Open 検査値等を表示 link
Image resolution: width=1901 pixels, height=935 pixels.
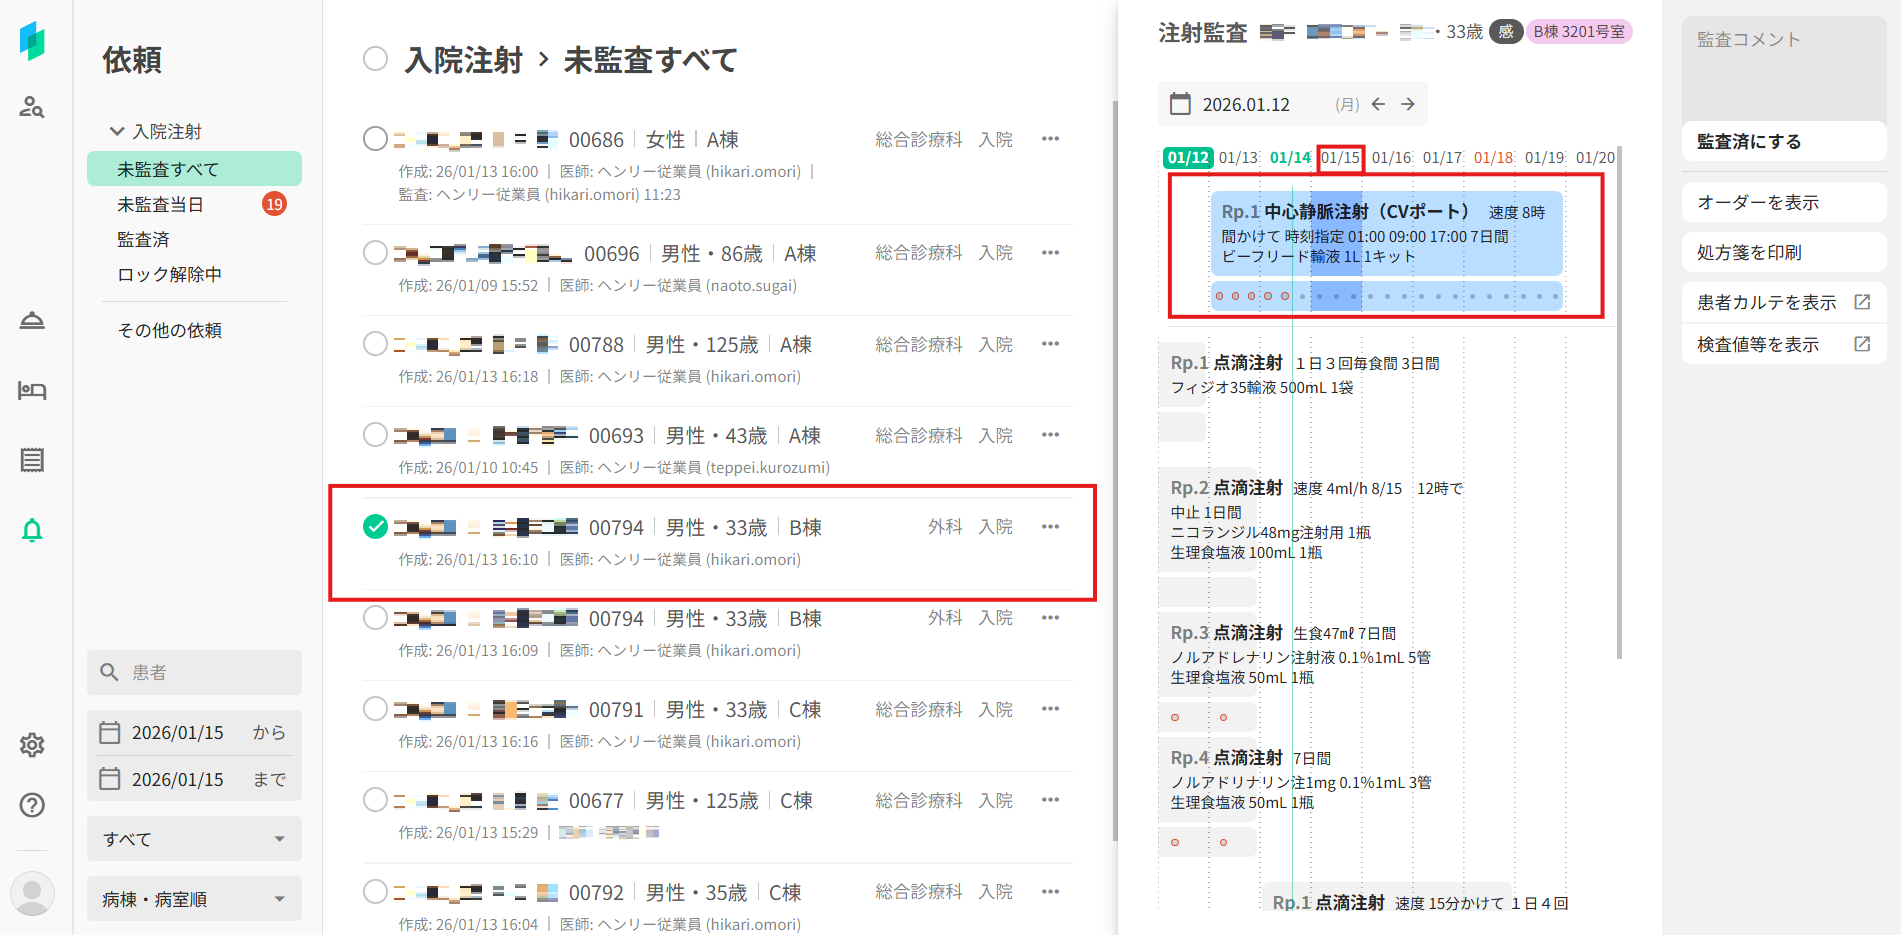pos(1784,344)
